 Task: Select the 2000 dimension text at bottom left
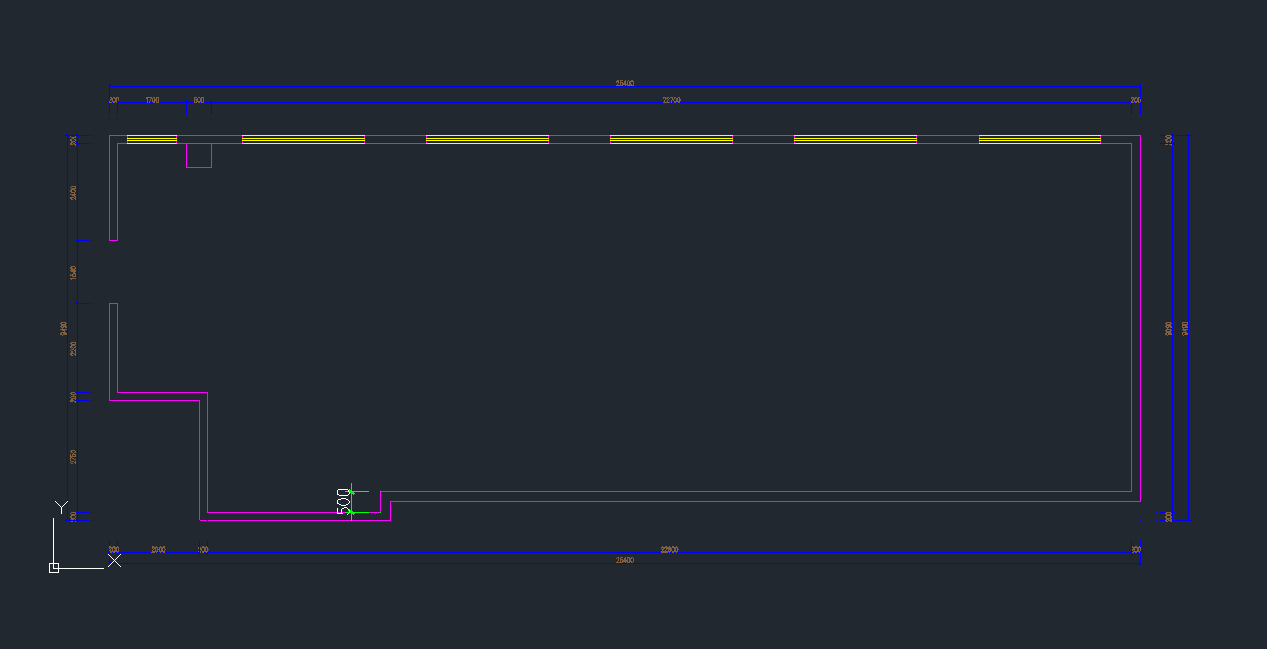pos(158,549)
